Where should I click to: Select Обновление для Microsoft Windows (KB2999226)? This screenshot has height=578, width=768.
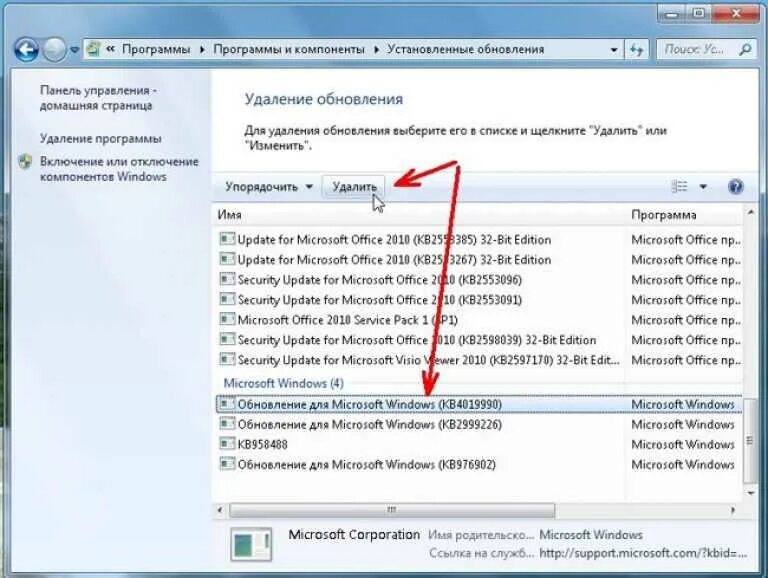[x=479, y=424]
